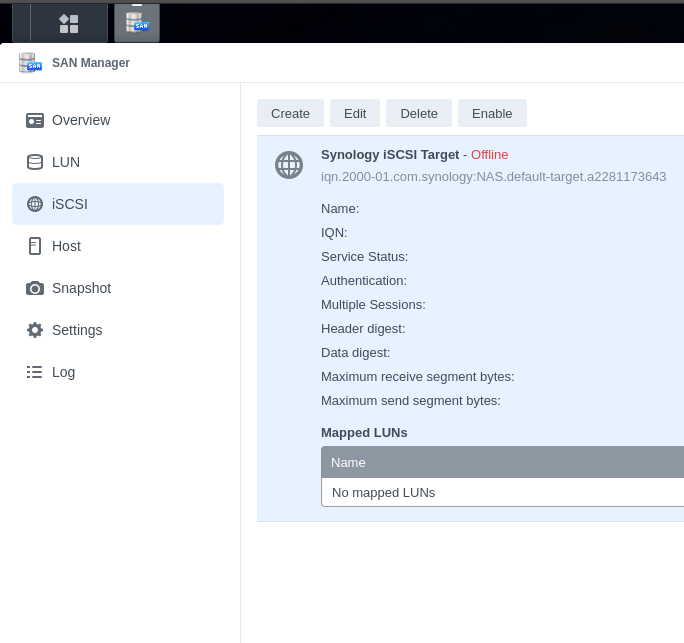The width and height of the screenshot is (684, 643).
Task: Click the iSCSI globe sidebar icon
Action: (x=35, y=204)
